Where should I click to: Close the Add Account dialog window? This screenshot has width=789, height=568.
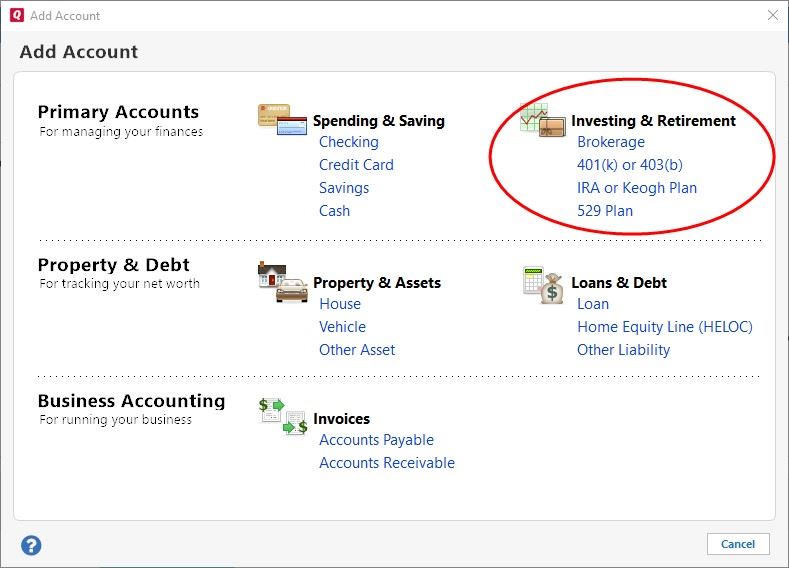(772, 15)
